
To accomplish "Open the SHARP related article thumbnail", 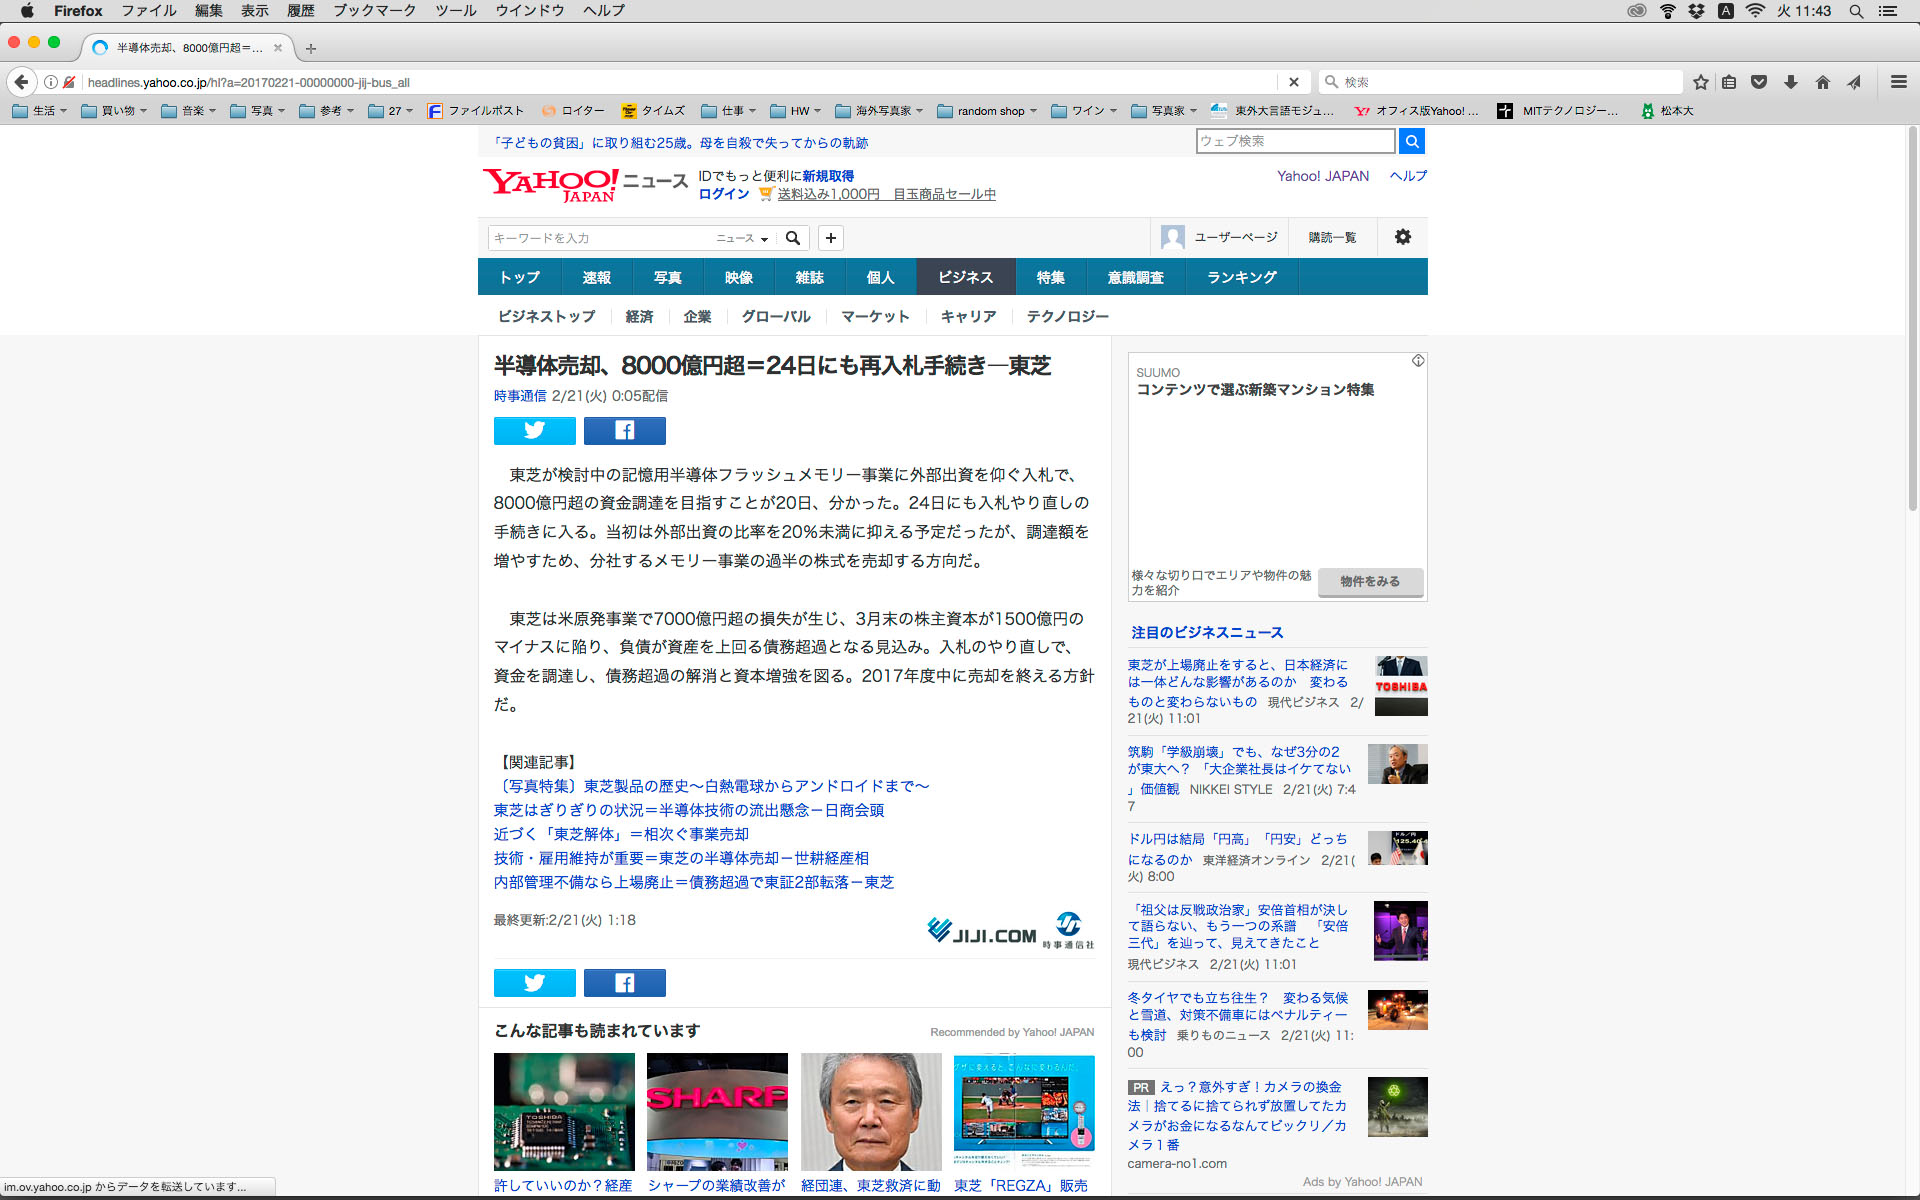I will (717, 1111).
